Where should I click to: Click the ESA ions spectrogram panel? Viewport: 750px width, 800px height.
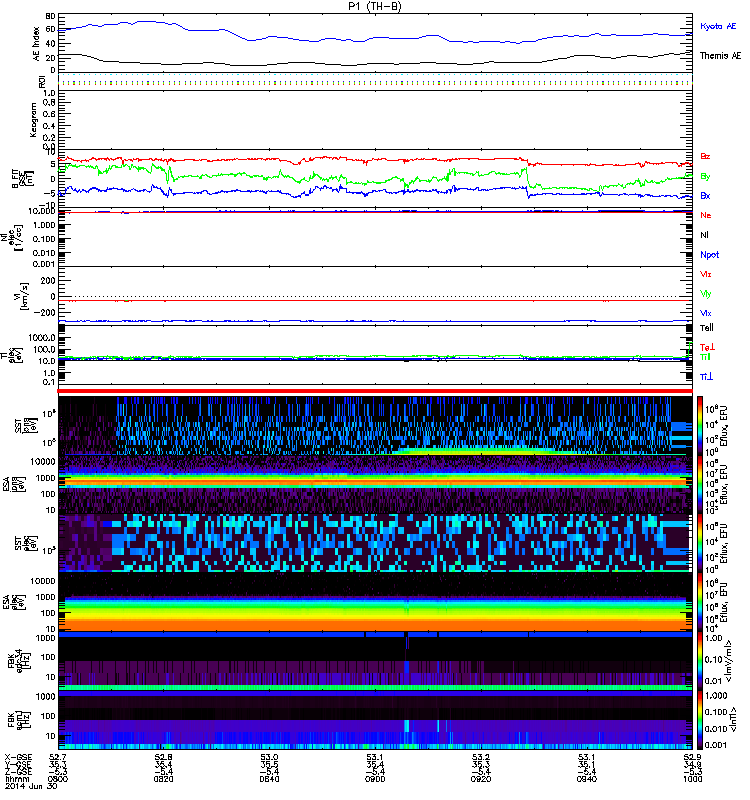coord(376,484)
